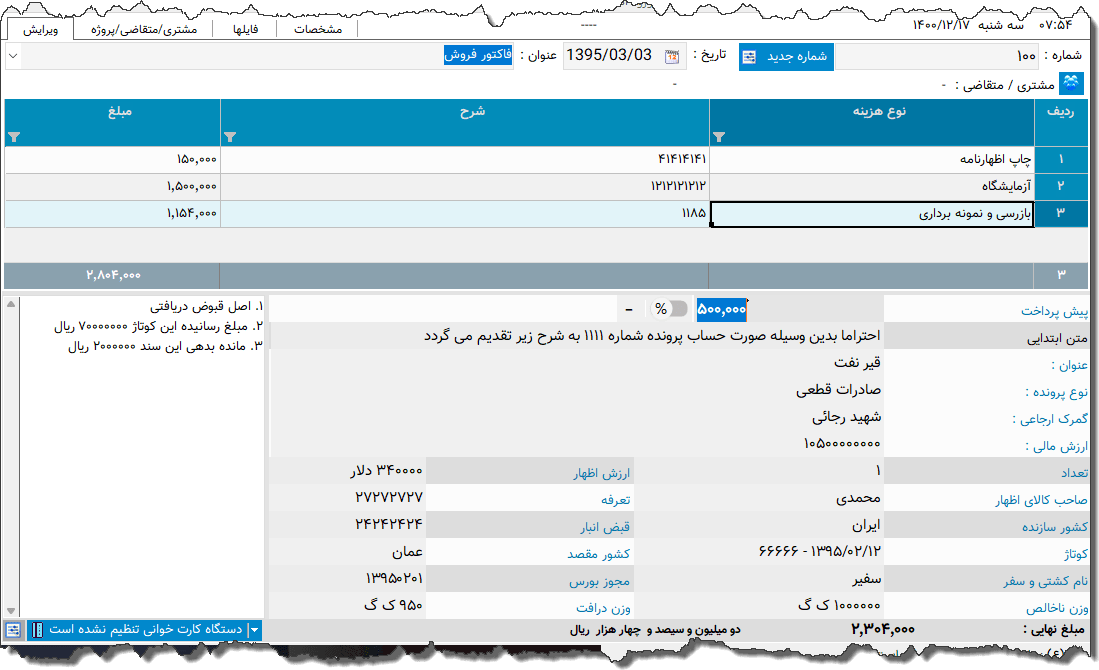Open the عنوان dropdown arrow
Screen dimensions: 1099x670
(x=13, y=56)
